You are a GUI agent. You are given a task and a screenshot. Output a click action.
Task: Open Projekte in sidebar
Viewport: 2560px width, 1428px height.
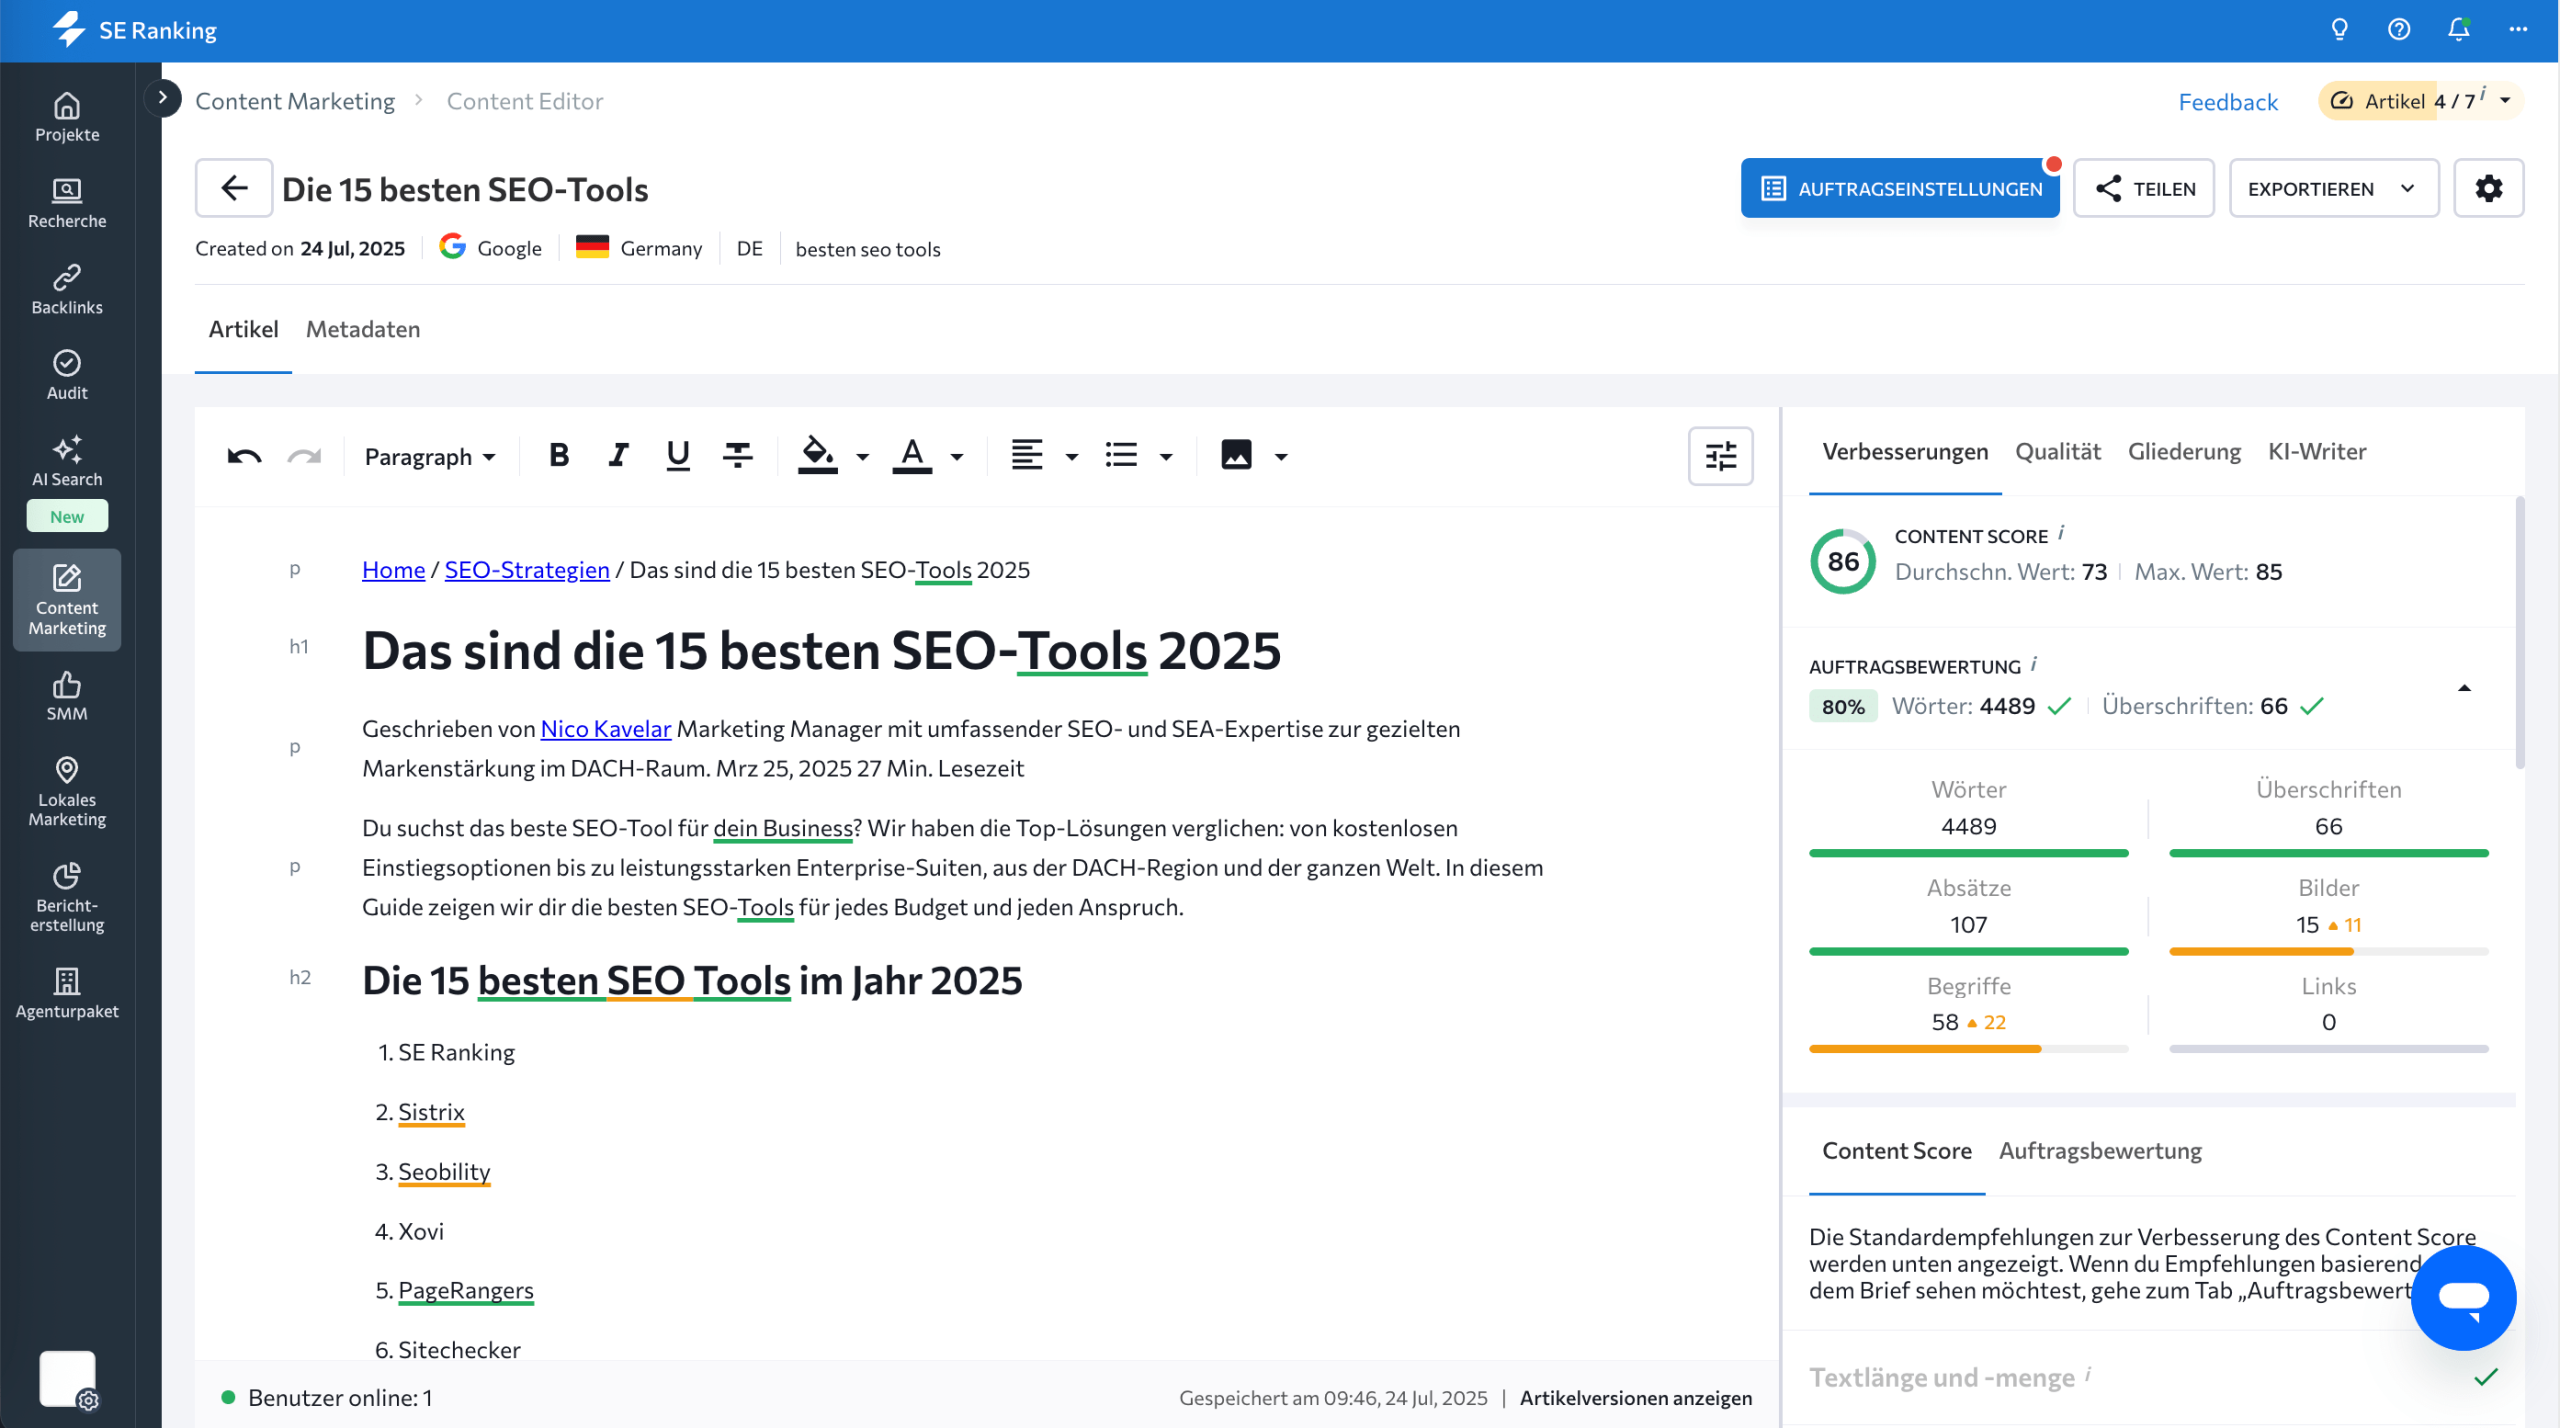[67, 118]
